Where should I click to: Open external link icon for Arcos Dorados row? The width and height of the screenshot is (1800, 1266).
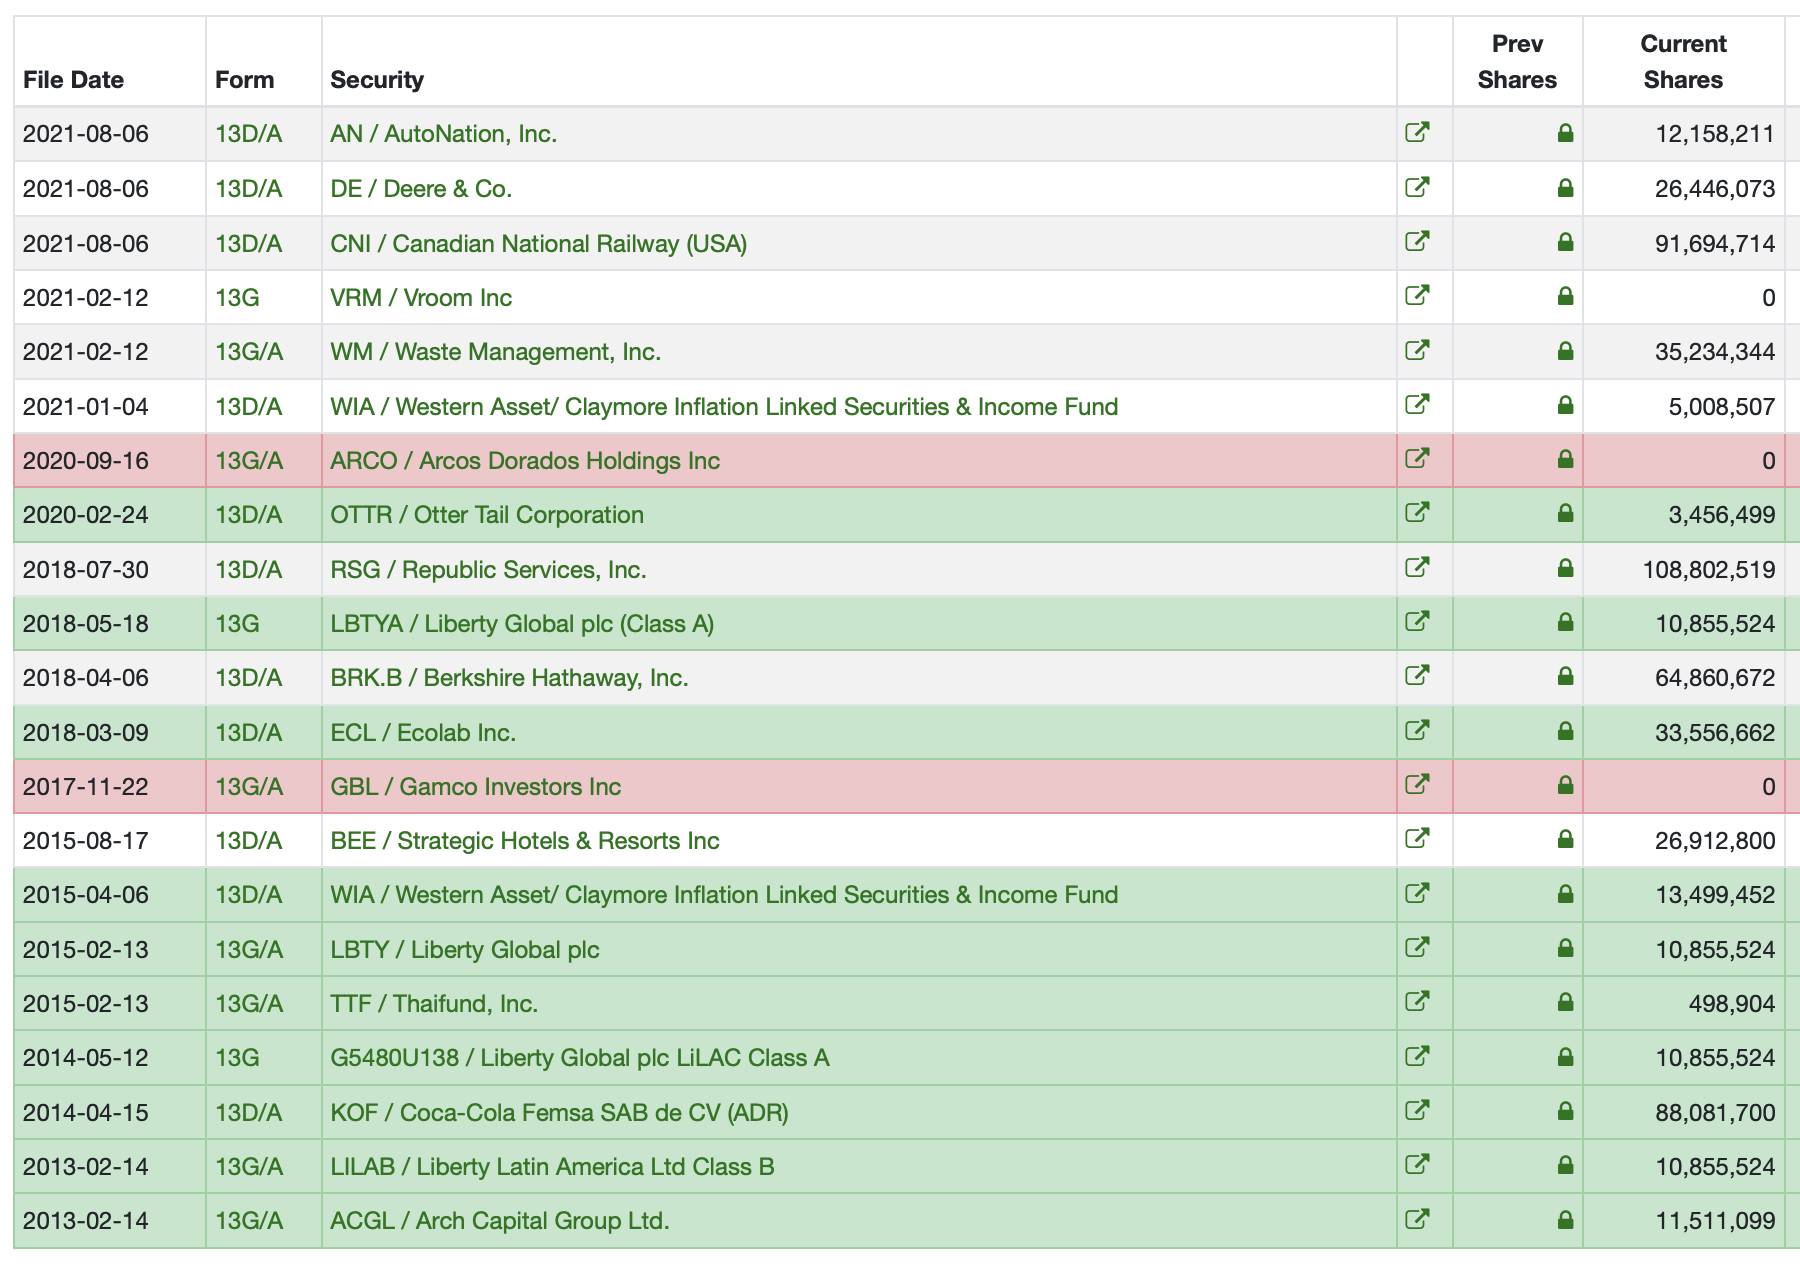[1417, 458]
